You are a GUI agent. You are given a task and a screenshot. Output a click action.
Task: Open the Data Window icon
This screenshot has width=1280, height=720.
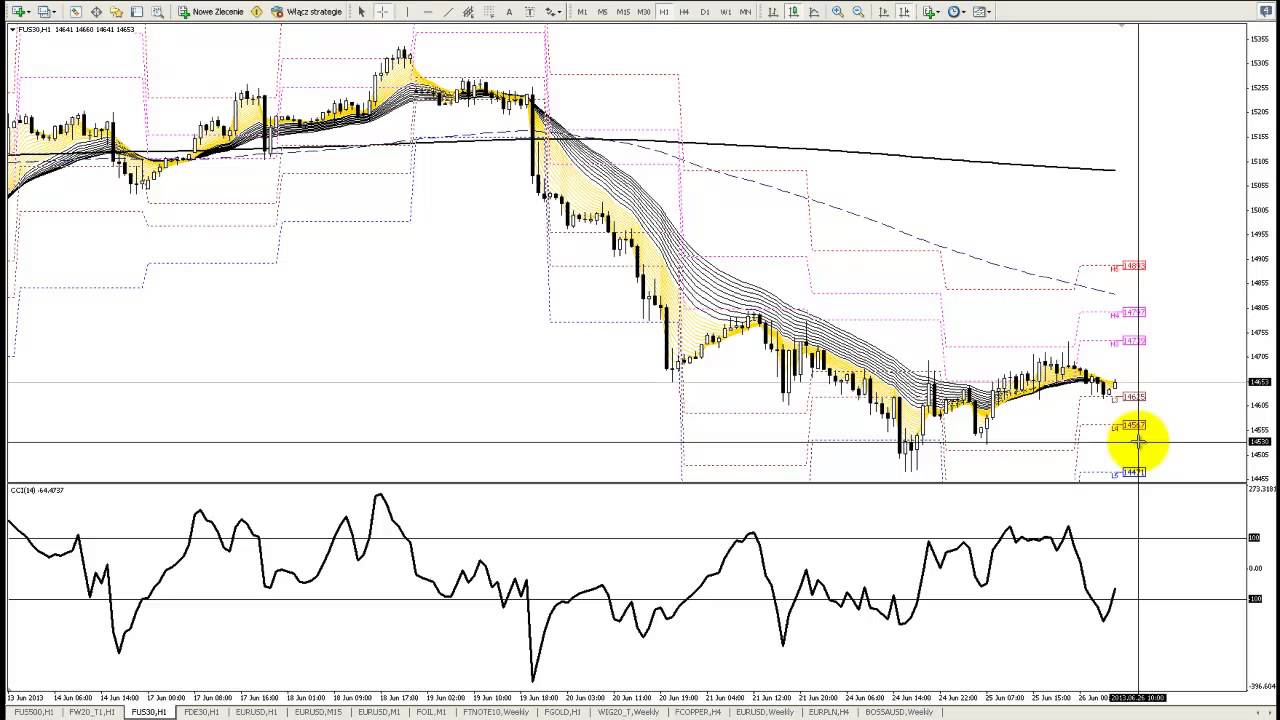[96, 12]
